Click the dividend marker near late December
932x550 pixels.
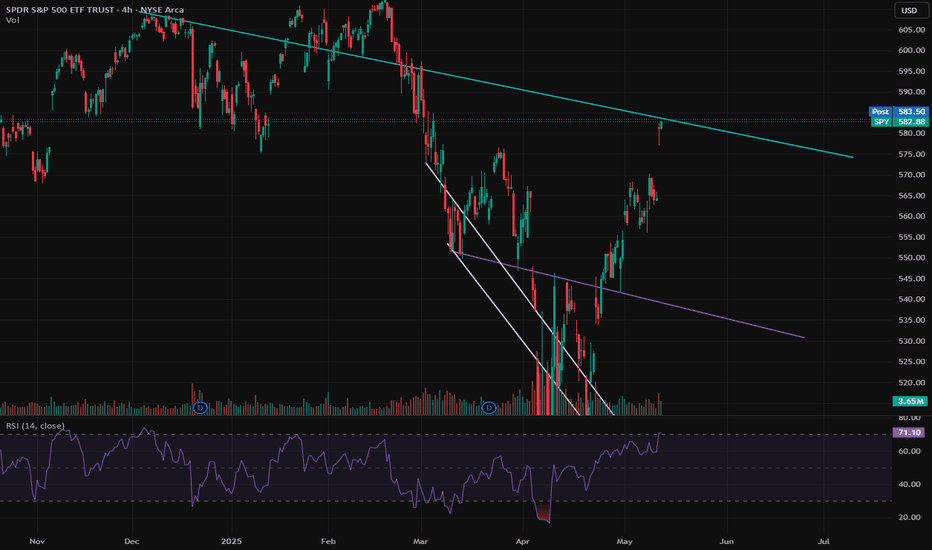pyautogui.click(x=200, y=408)
